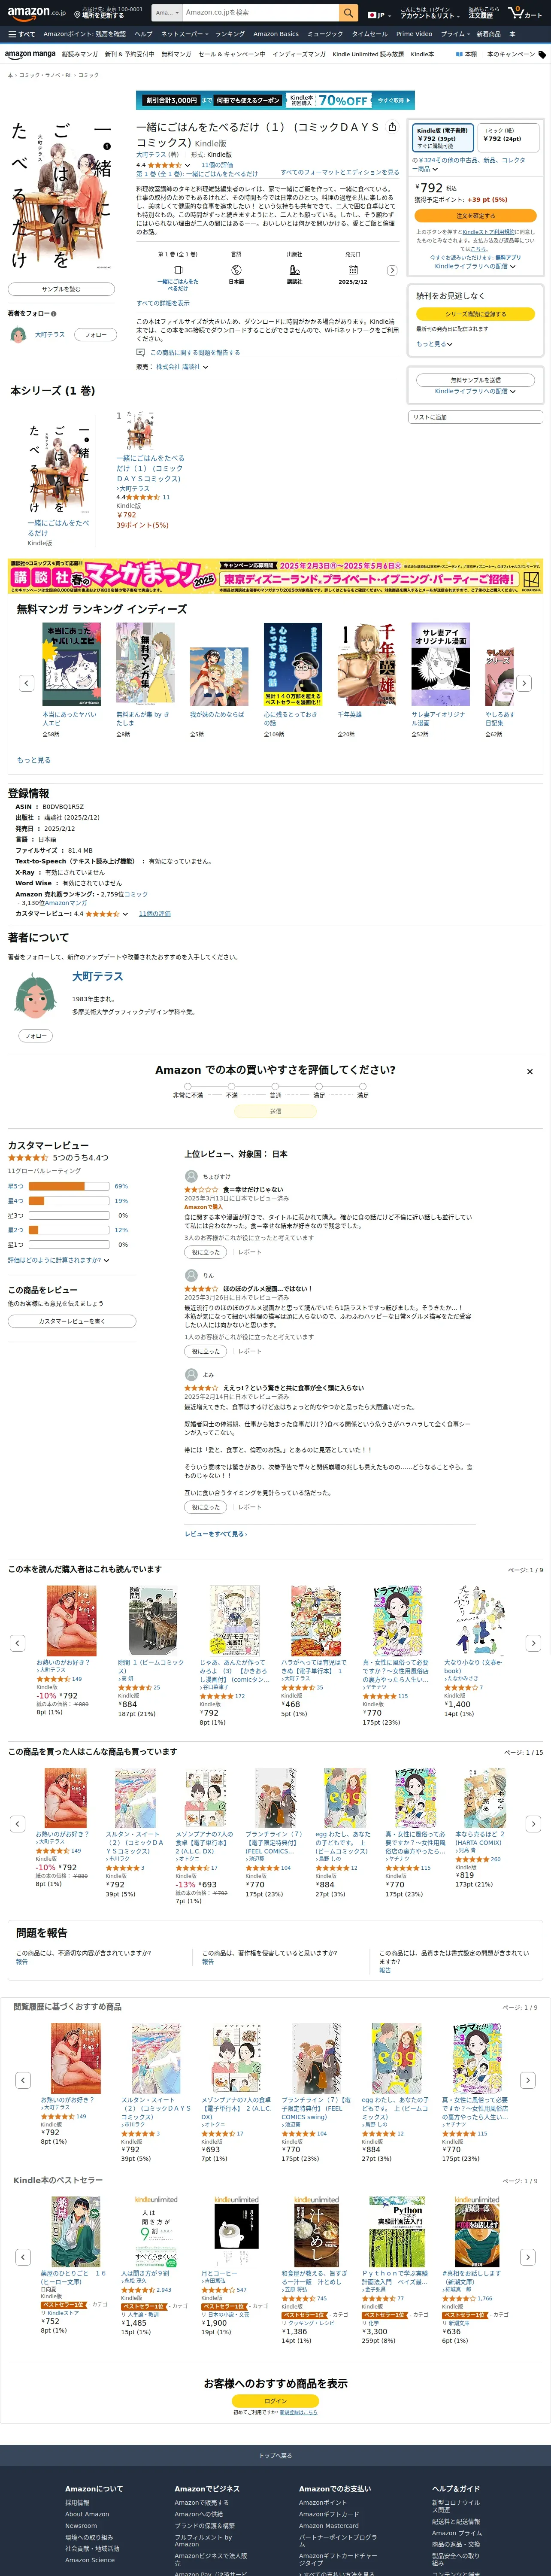Open 無料マンガ tab in manga bar

(x=175, y=54)
